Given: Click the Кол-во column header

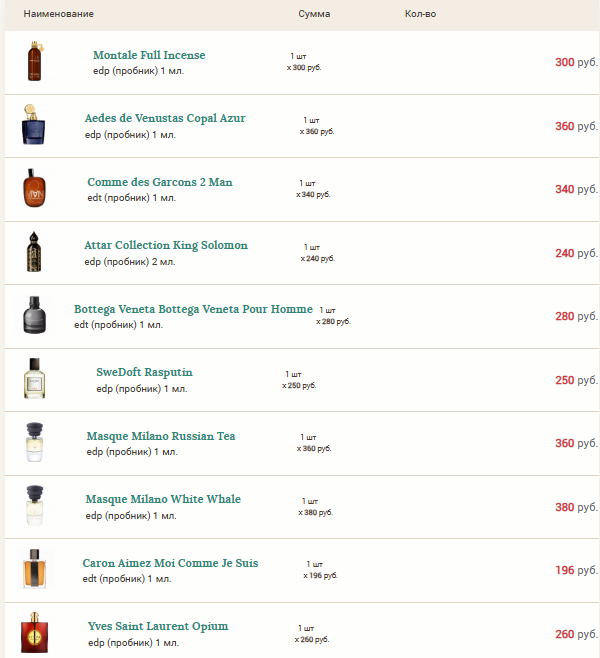Looking at the screenshot, I should (x=420, y=14).
